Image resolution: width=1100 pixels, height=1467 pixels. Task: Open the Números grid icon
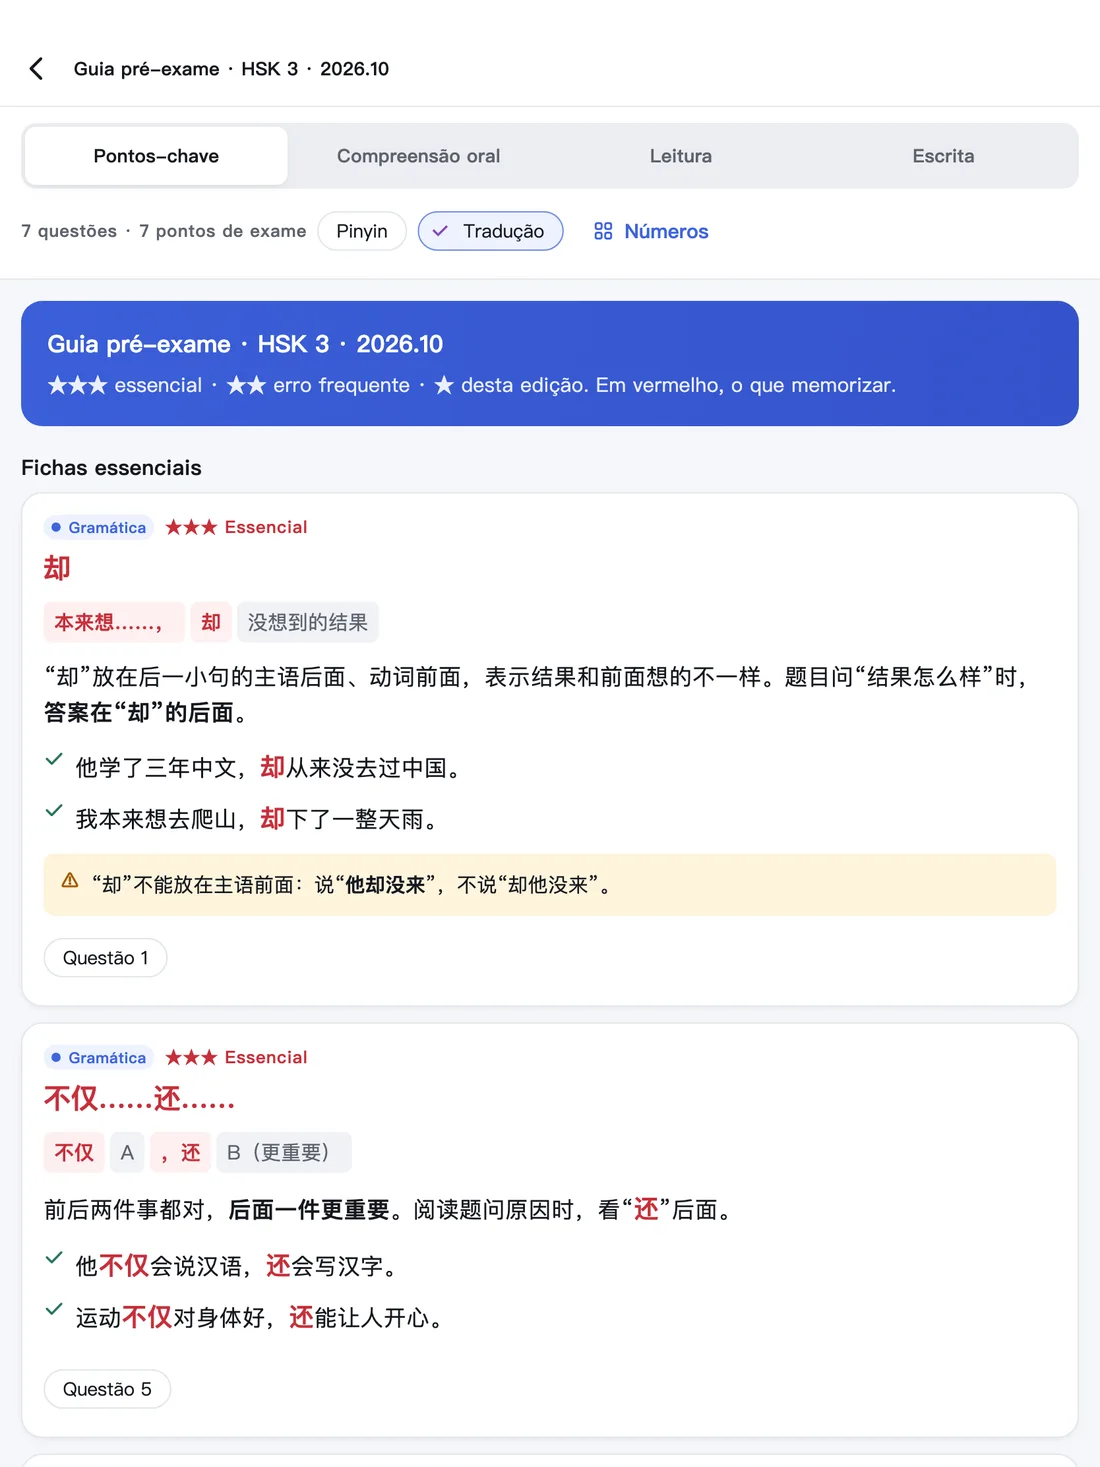[603, 231]
